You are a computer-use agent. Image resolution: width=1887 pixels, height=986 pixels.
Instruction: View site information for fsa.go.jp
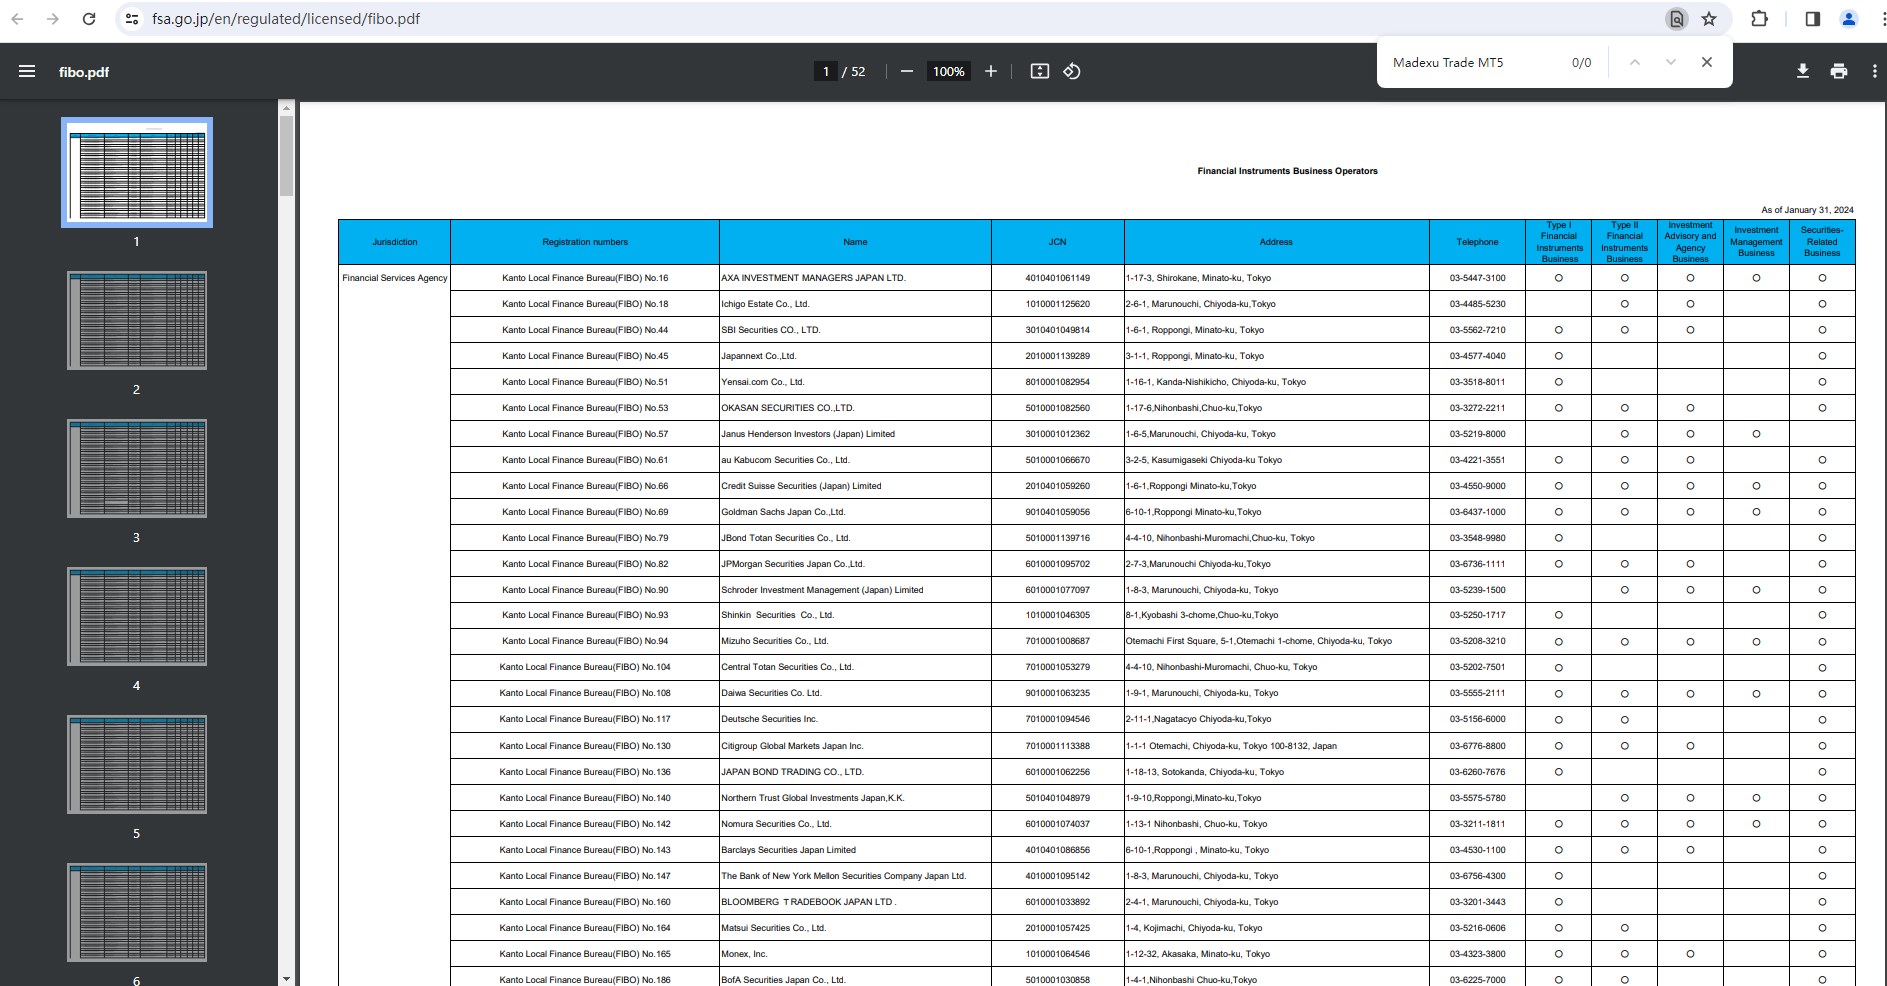coord(132,19)
